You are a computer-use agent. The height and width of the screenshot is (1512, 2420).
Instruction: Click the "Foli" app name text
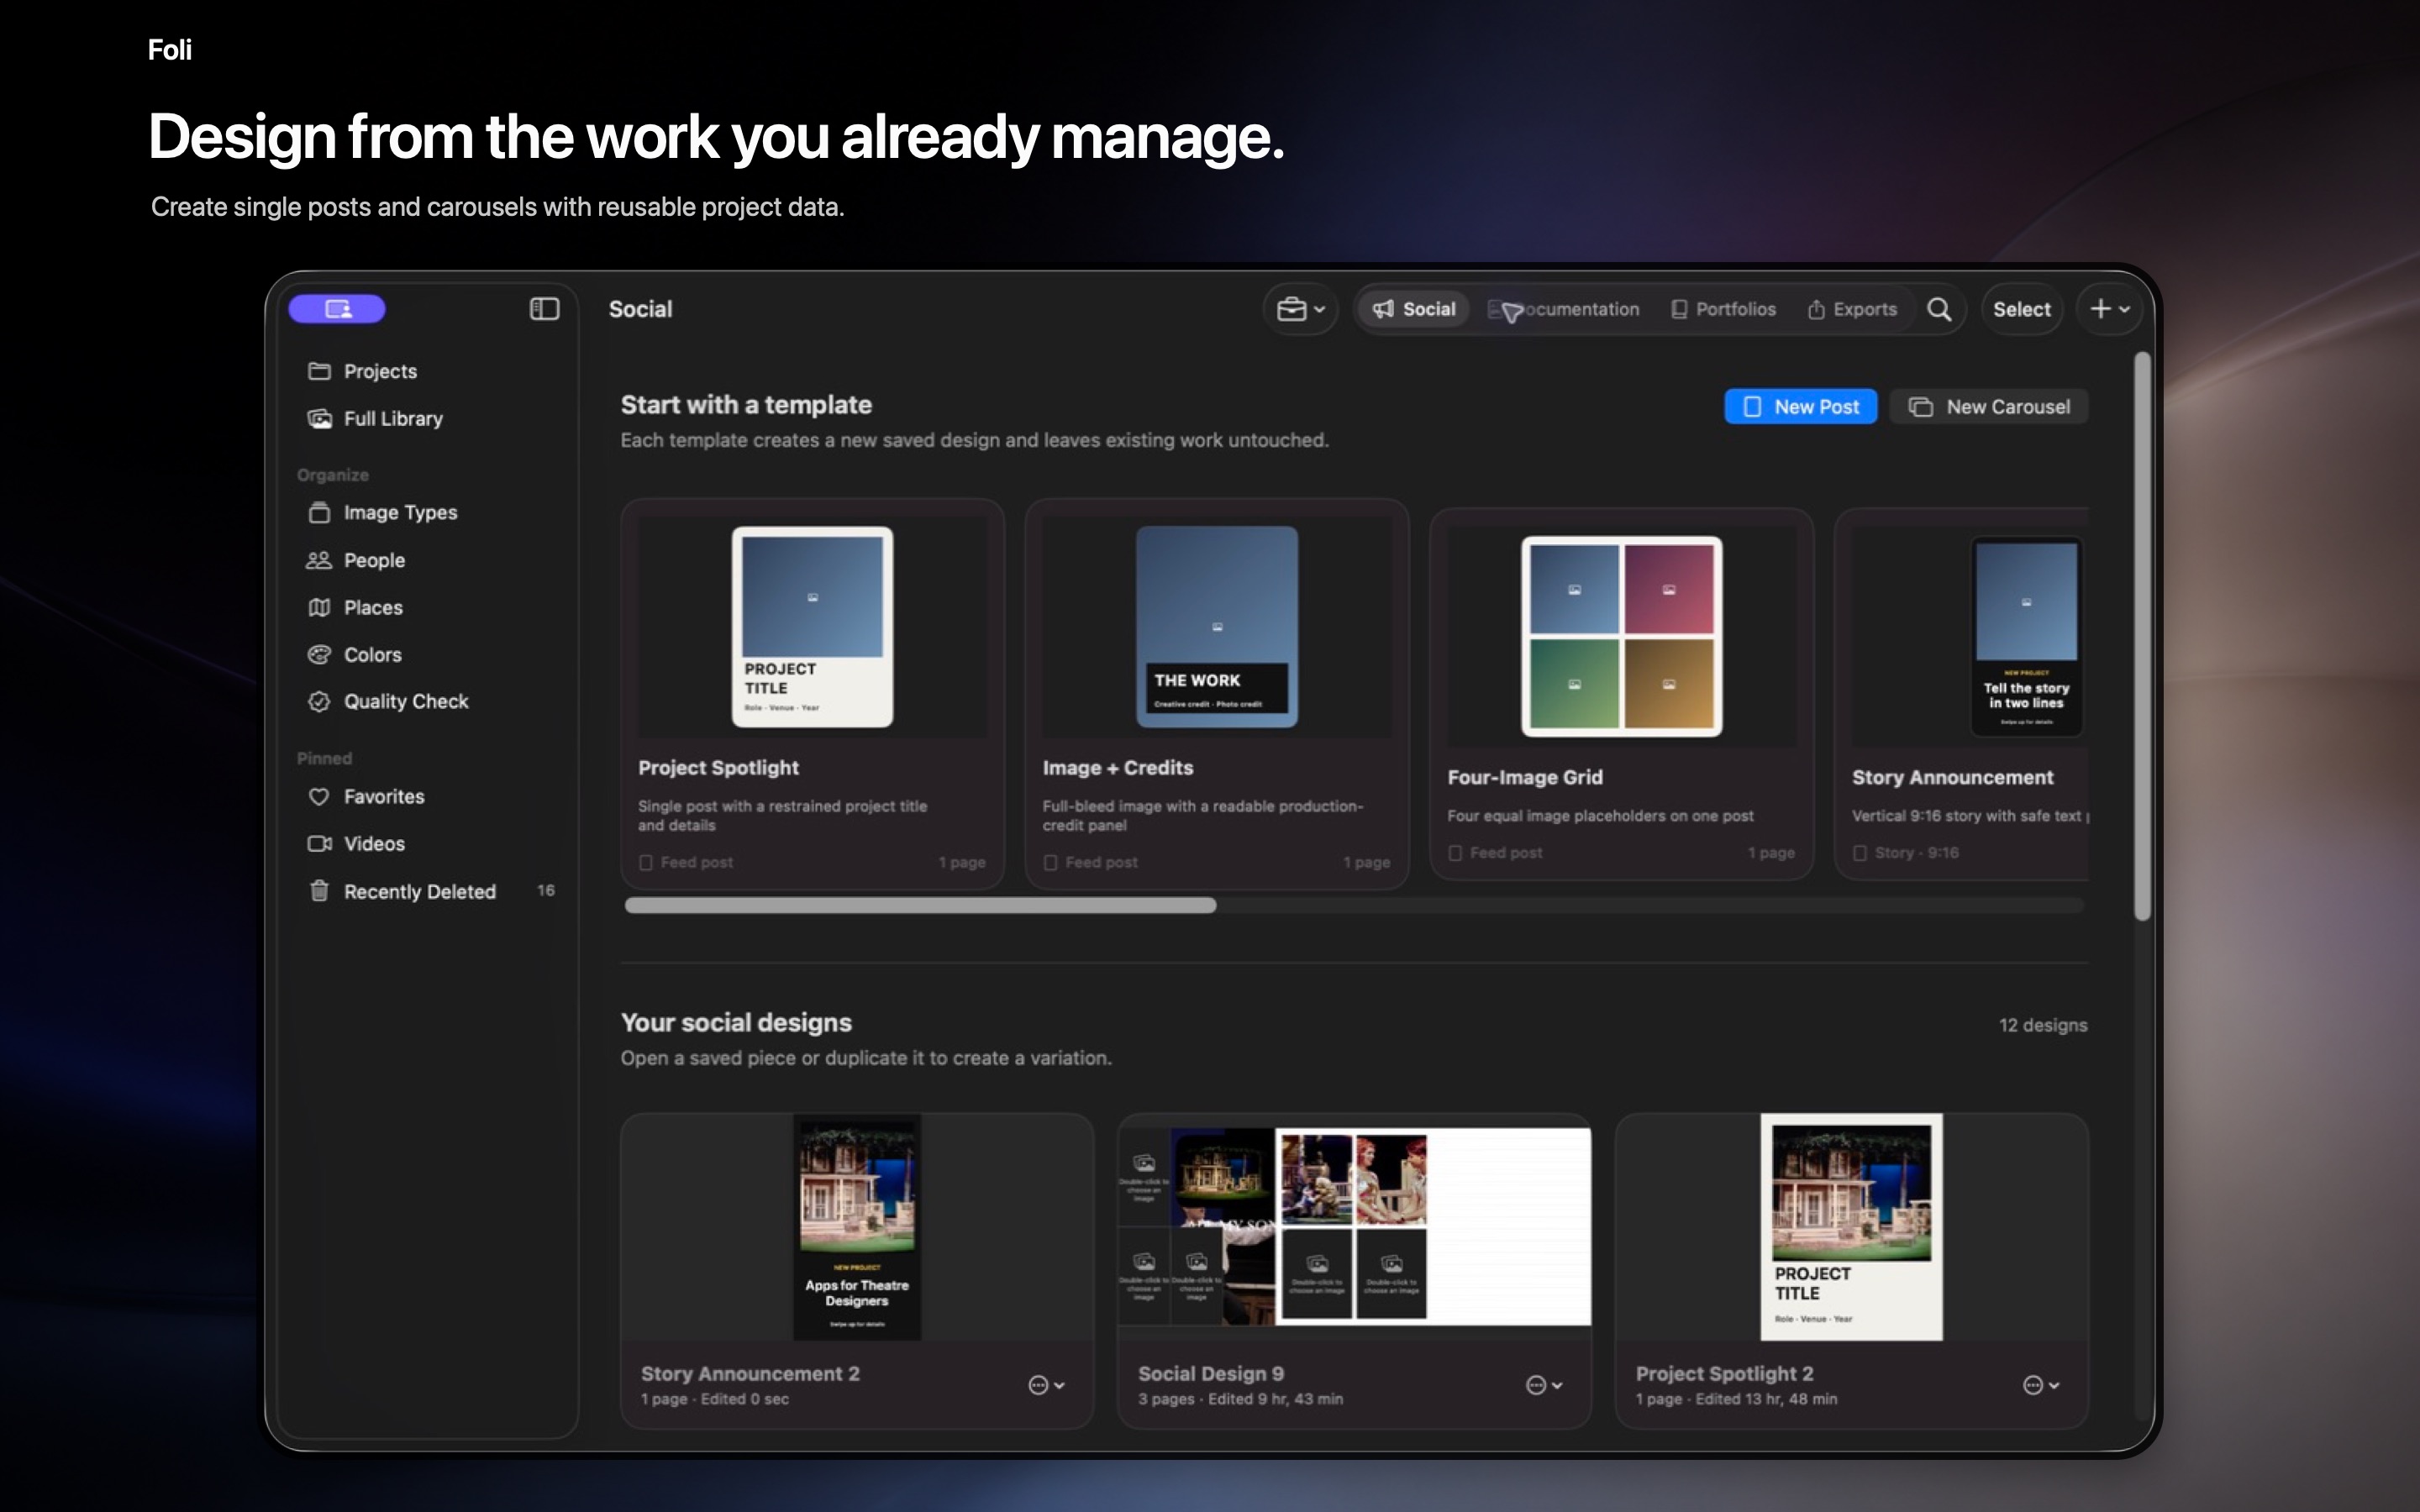pyautogui.click(x=170, y=49)
